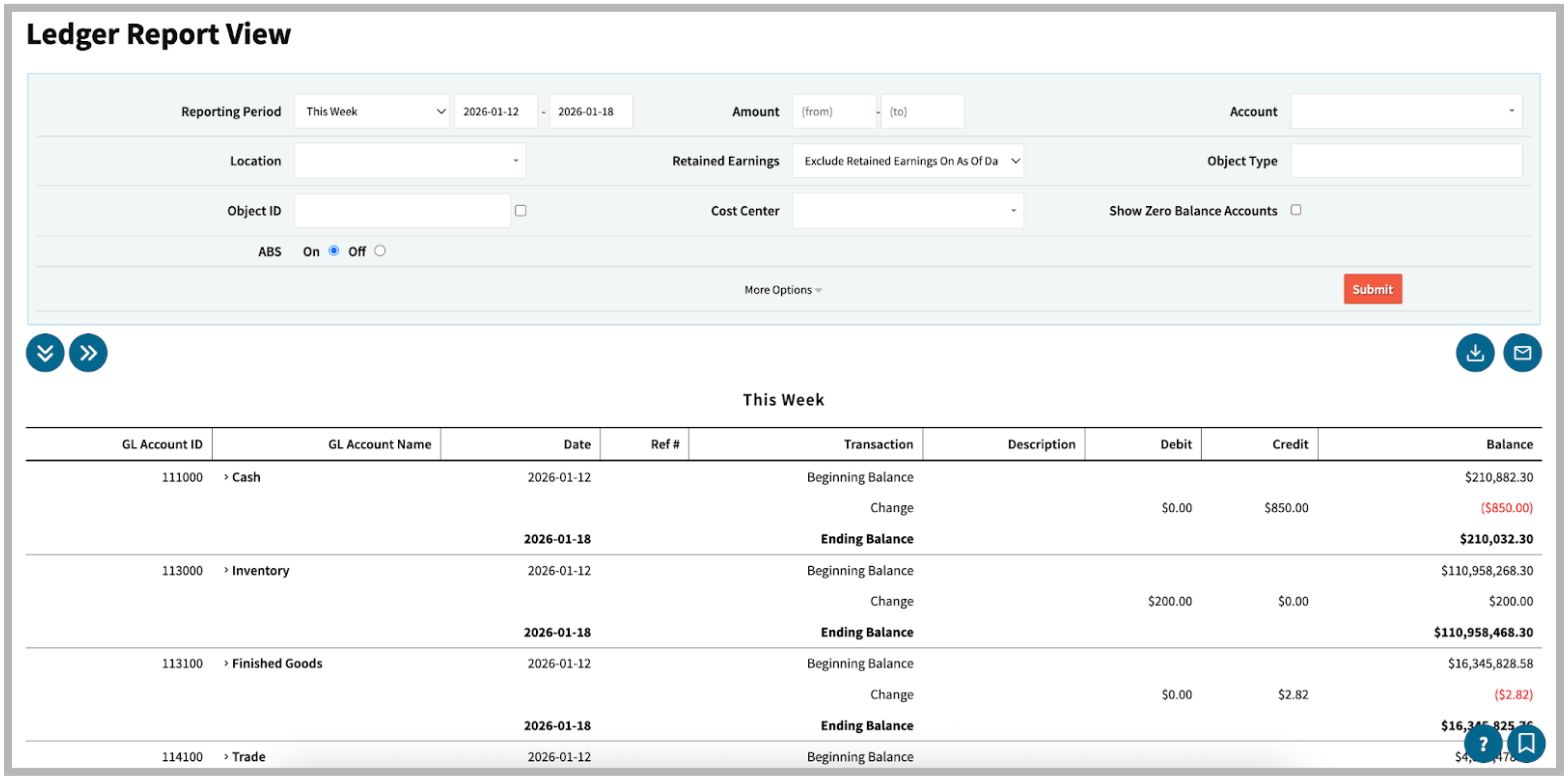1568x780 pixels.
Task: Expand More Options
Action: (783, 290)
